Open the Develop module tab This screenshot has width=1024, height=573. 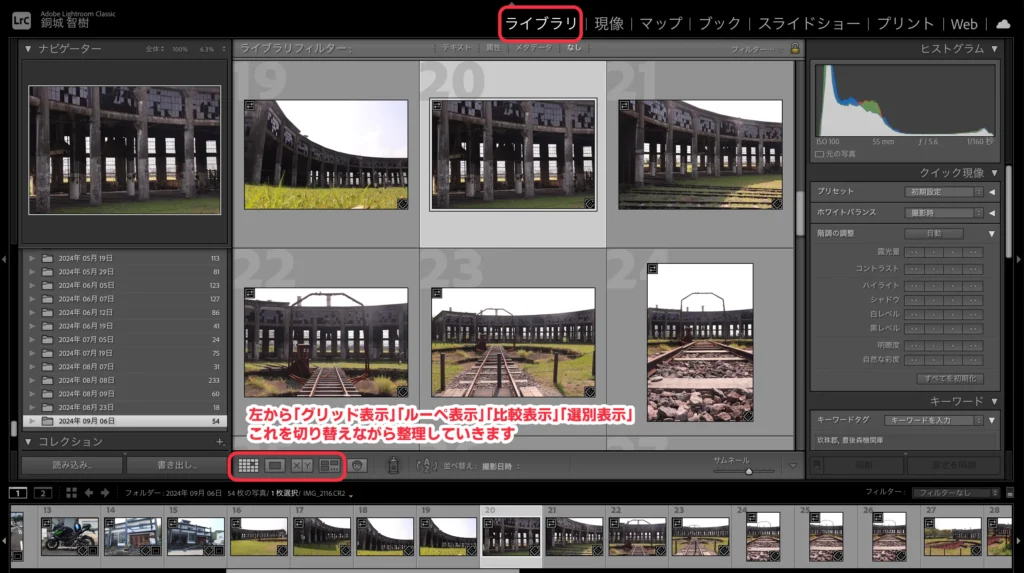coord(609,23)
